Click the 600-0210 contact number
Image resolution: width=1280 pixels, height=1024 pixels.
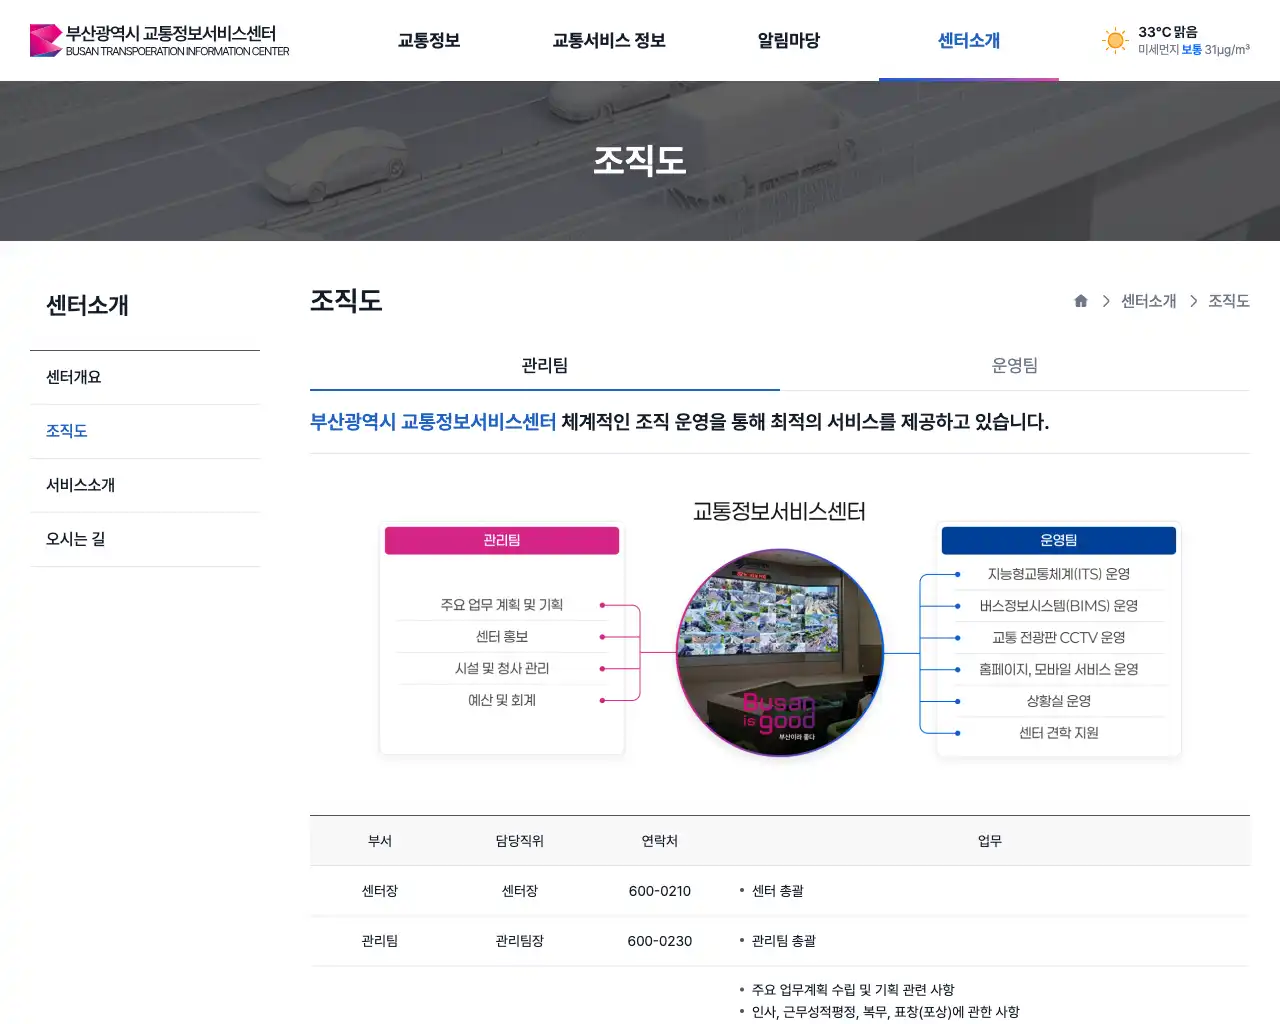[660, 891]
